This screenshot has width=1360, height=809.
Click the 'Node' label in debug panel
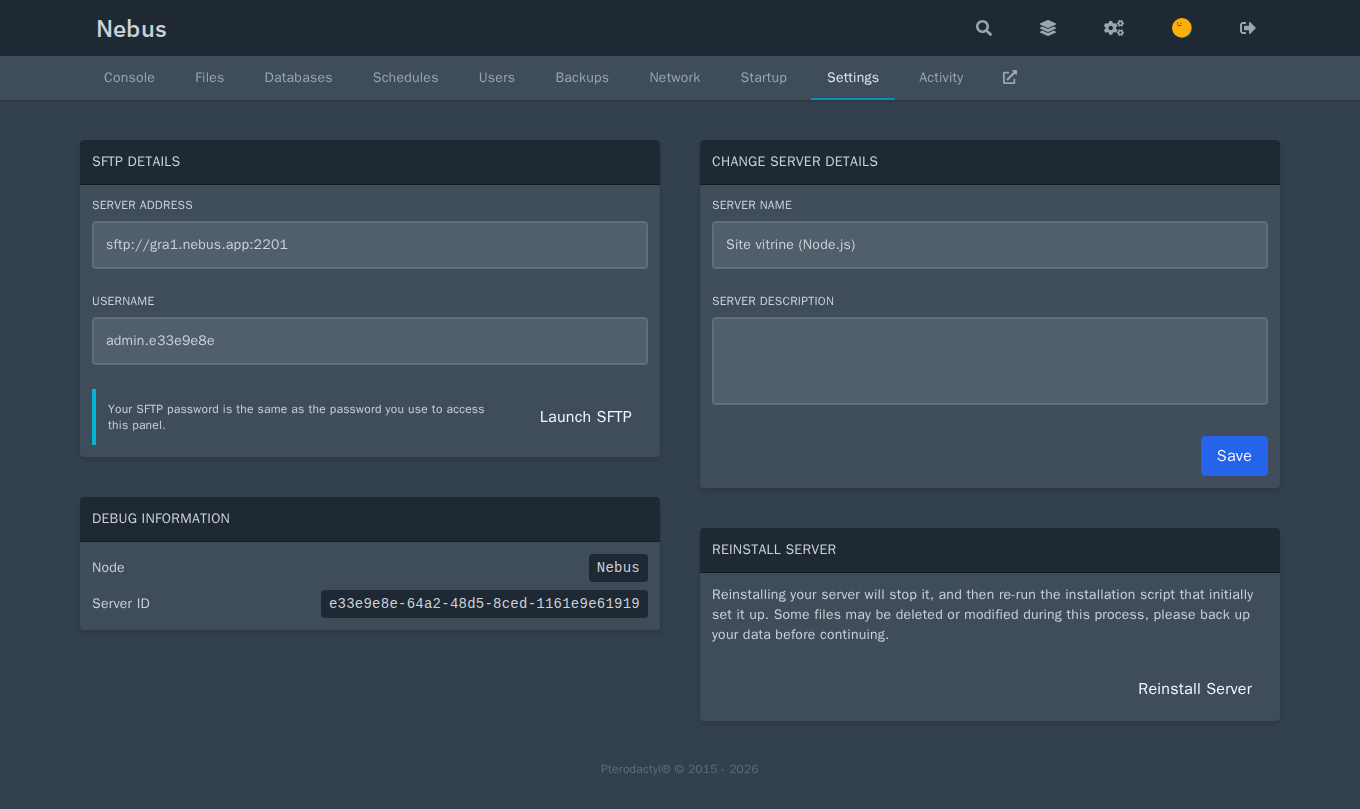108,568
